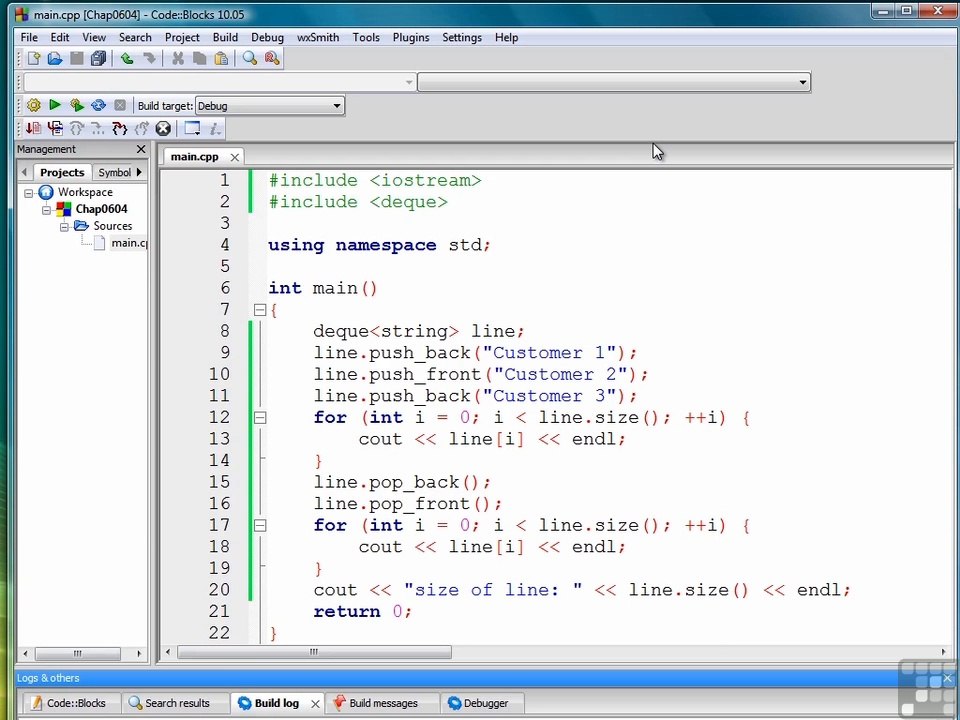Click the Stop debugger icon
The image size is (960, 720).
click(x=163, y=129)
